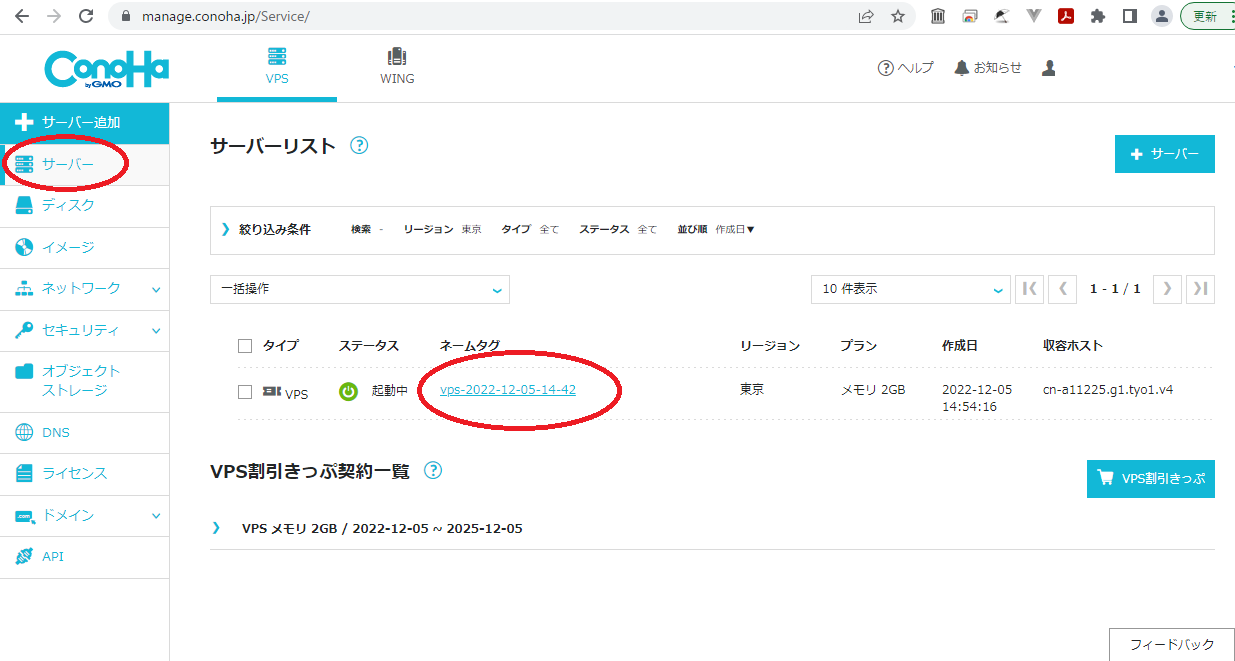1235x661 pixels.
Task: Open the vps-2022-12-05-14-42 server link
Action: 508,390
